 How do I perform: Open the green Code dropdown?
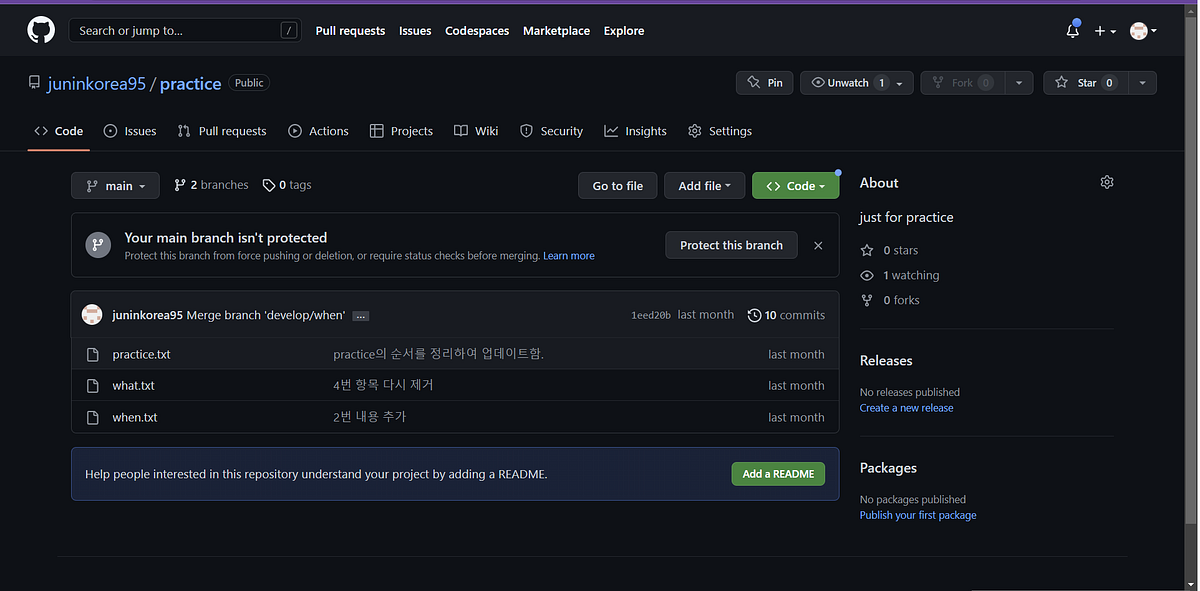pos(795,186)
